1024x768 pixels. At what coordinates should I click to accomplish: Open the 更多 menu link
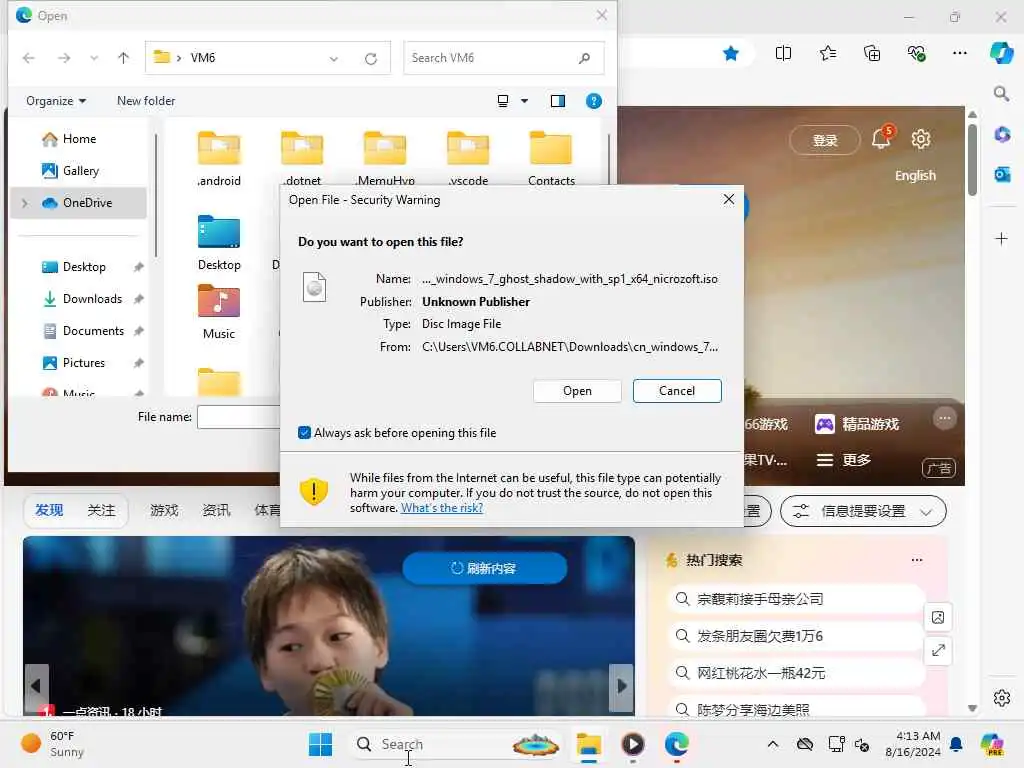(844, 460)
